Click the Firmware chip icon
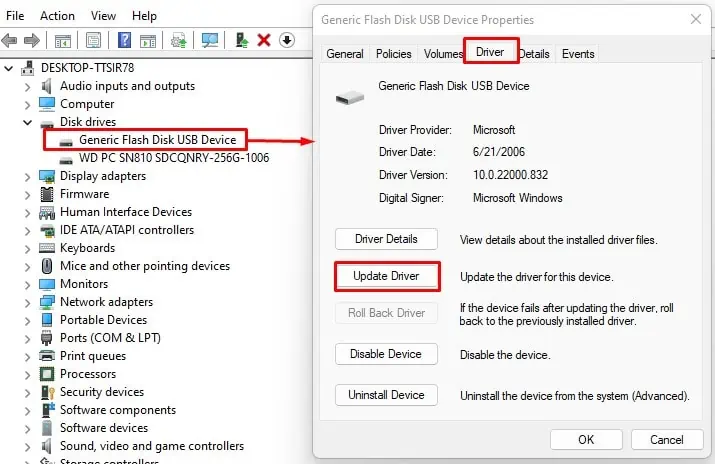The image size is (715, 464). pos(47,194)
